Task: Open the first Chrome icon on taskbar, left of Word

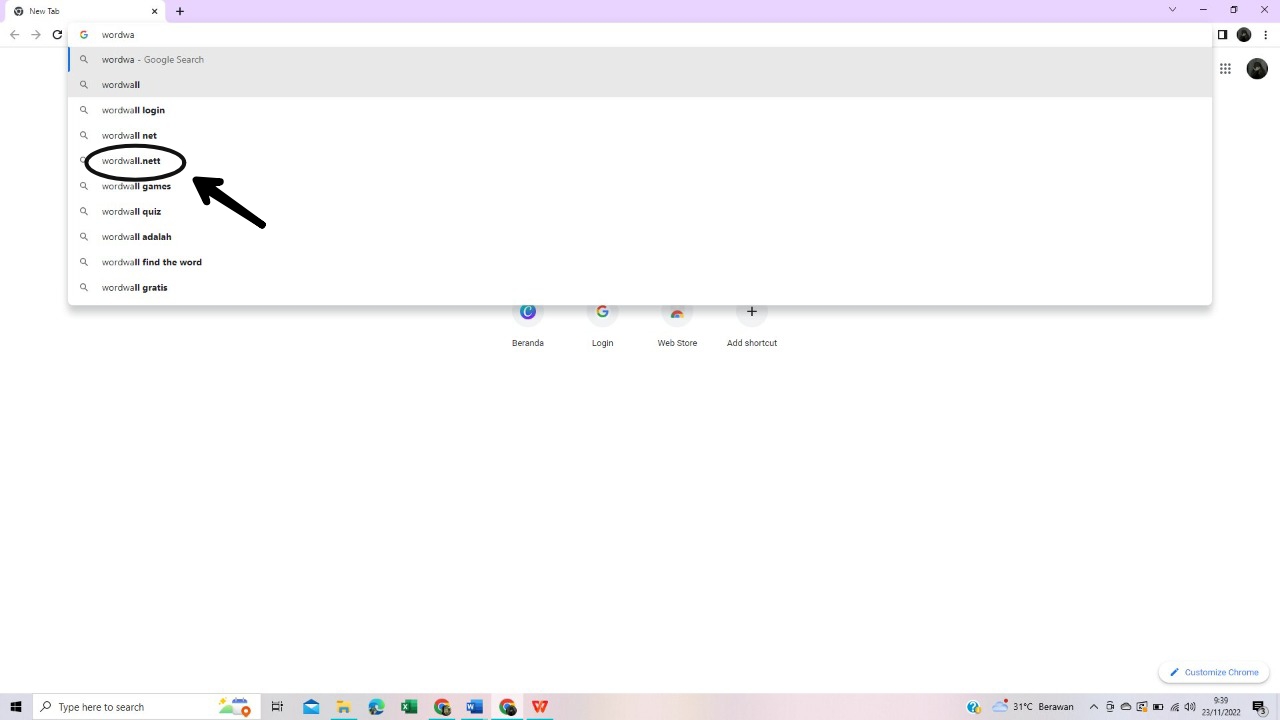Action: [x=442, y=707]
